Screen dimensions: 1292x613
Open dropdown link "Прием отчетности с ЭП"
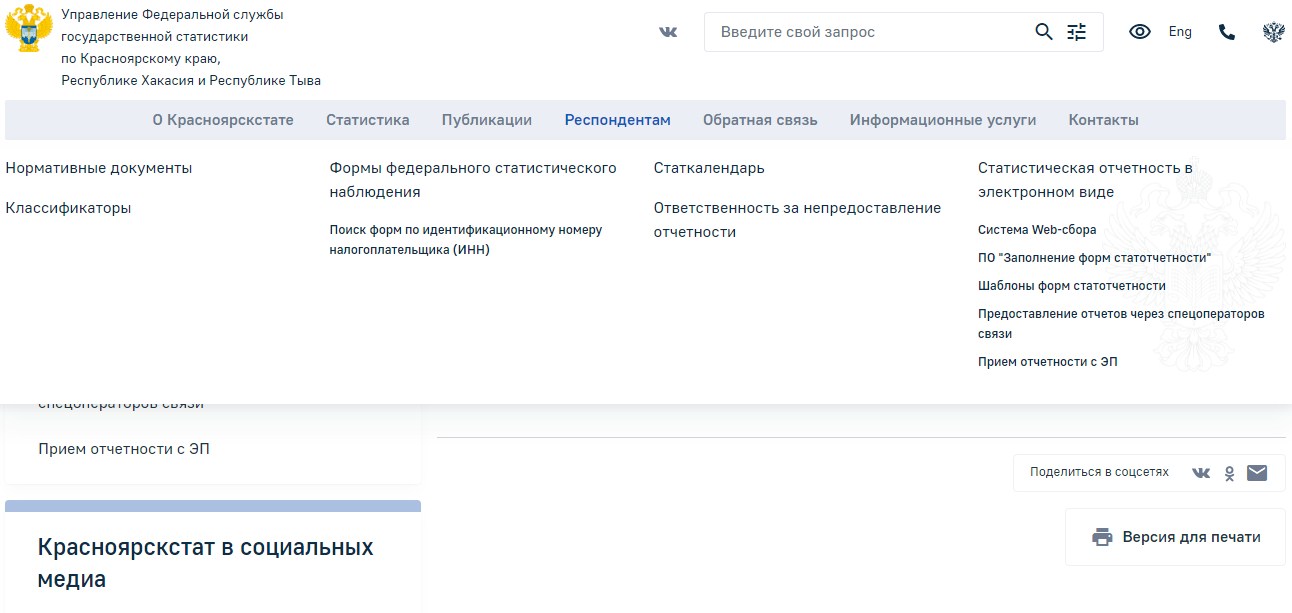click(1048, 362)
